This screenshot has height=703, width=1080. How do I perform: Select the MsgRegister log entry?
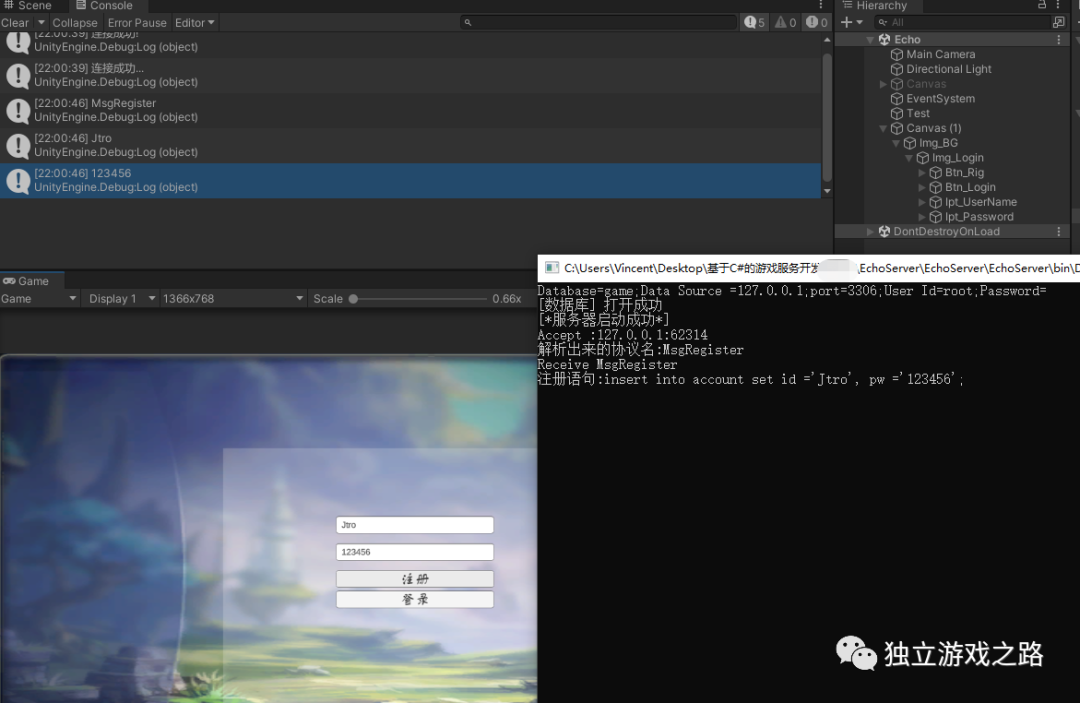(411, 110)
